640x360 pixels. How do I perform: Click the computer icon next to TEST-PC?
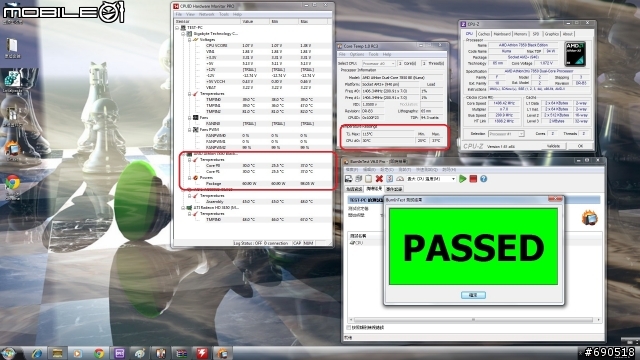click(183, 27)
